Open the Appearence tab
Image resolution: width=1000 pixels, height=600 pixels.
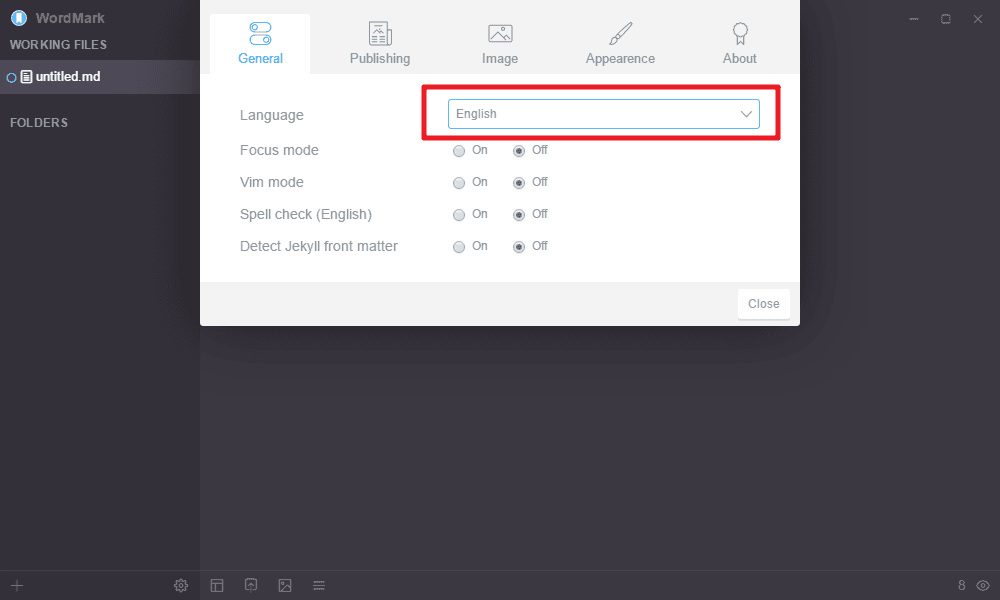coord(620,43)
